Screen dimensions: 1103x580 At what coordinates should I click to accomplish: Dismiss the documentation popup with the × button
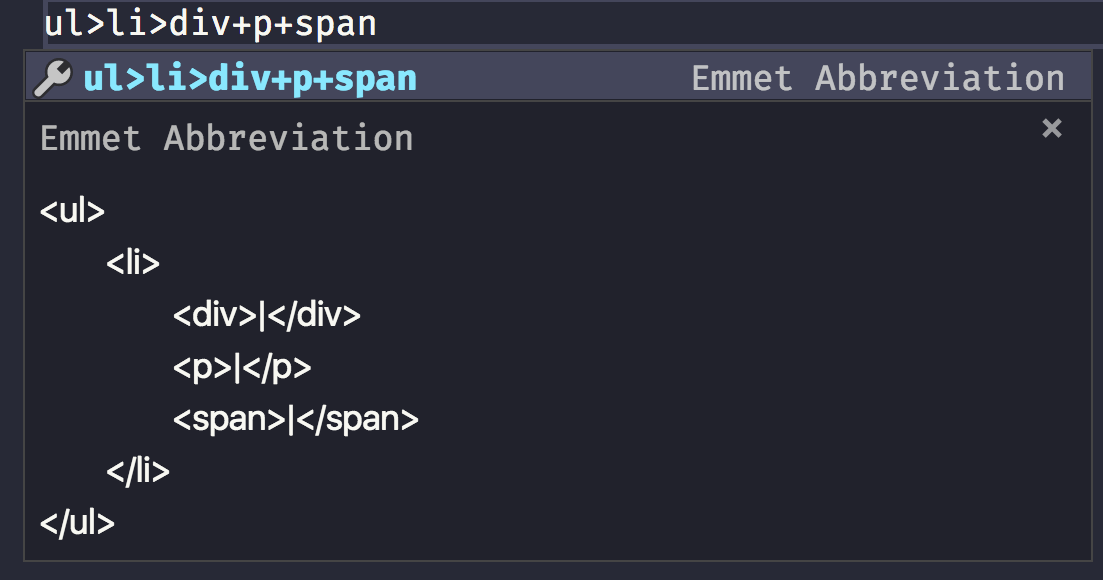tap(1050, 128)
